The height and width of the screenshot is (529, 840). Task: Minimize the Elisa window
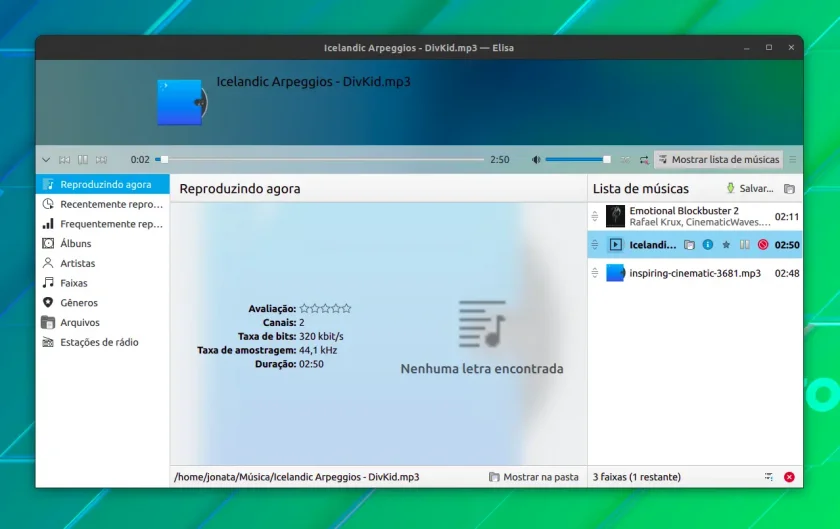coord(746,48)
